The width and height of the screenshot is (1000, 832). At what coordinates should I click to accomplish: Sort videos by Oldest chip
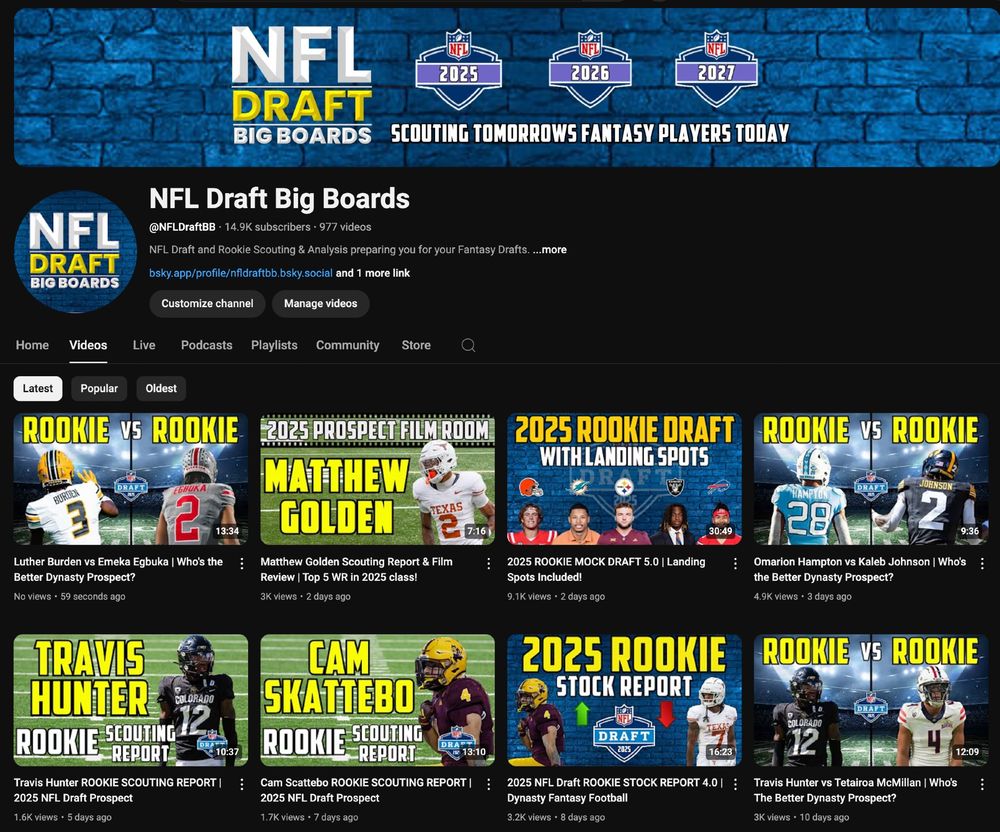[161, 388]
